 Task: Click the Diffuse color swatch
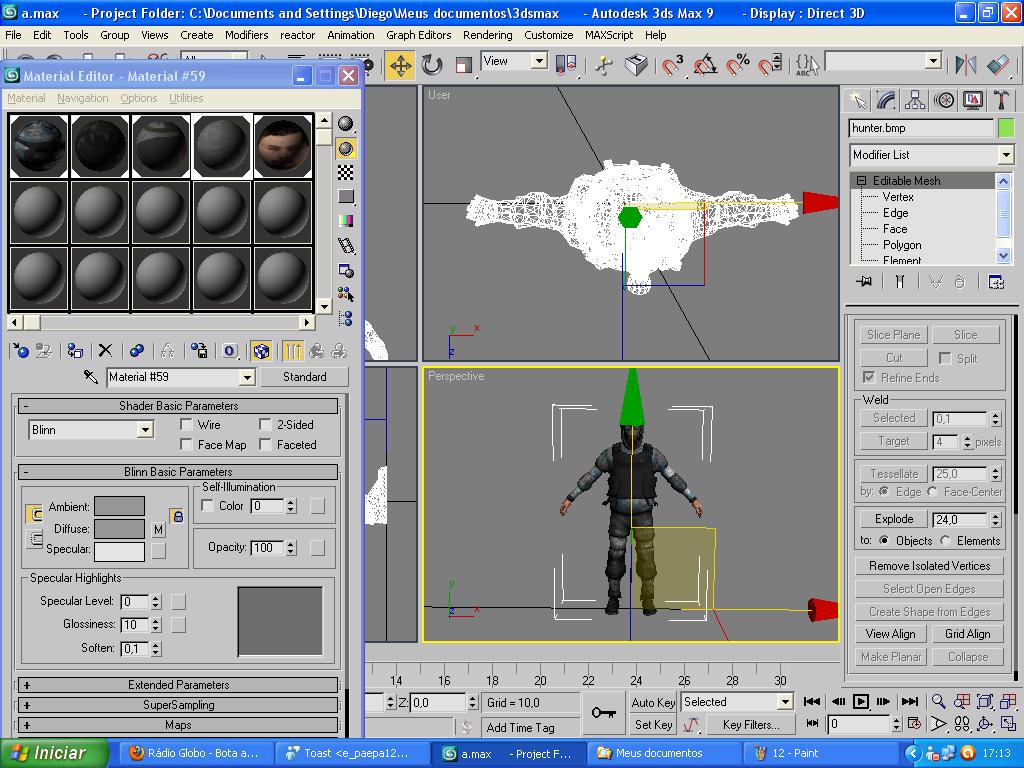tap(119, 528)
